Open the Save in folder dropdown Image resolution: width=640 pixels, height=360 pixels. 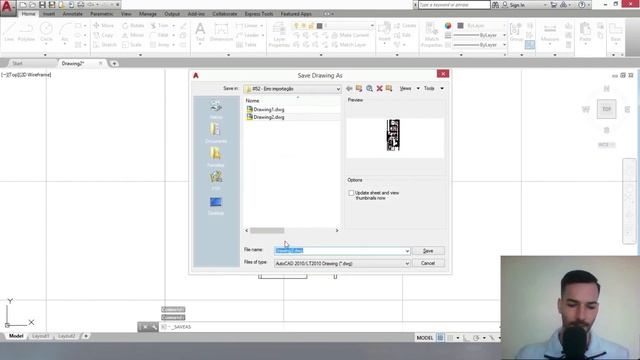click(x=292, y=89)
